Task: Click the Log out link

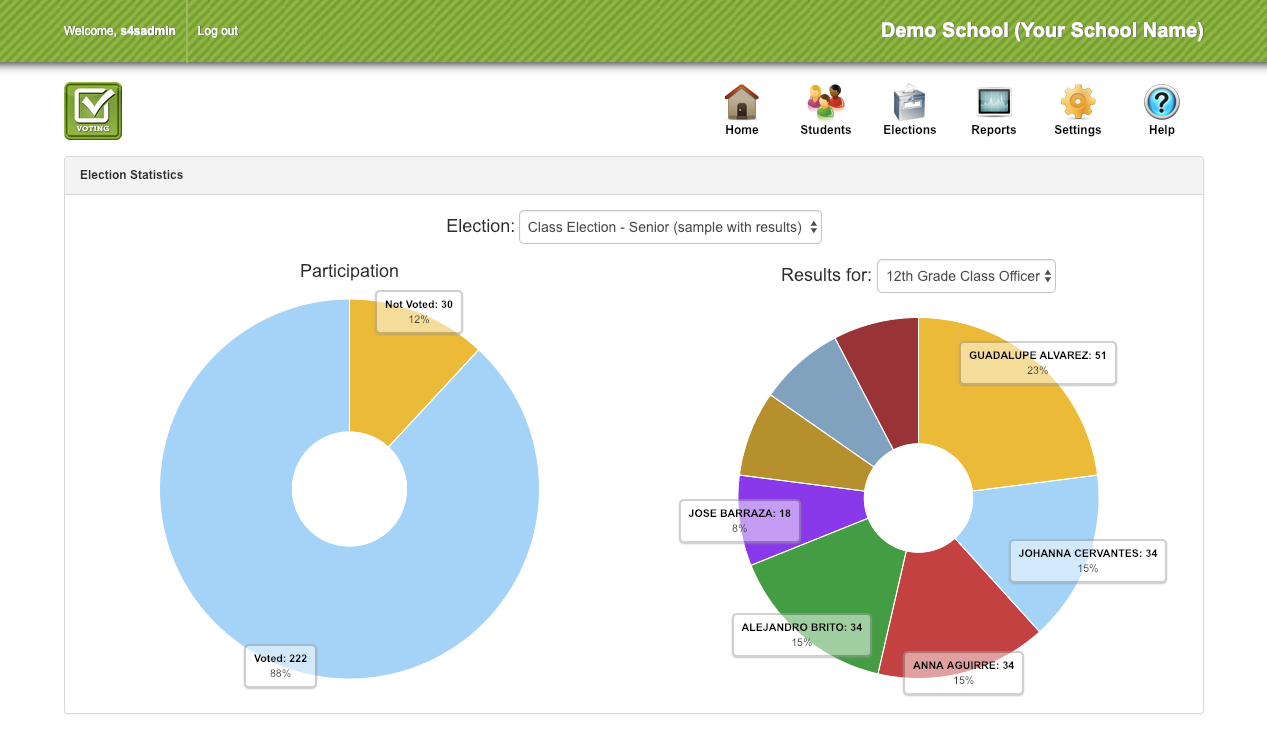Action: tap(217, 31)
